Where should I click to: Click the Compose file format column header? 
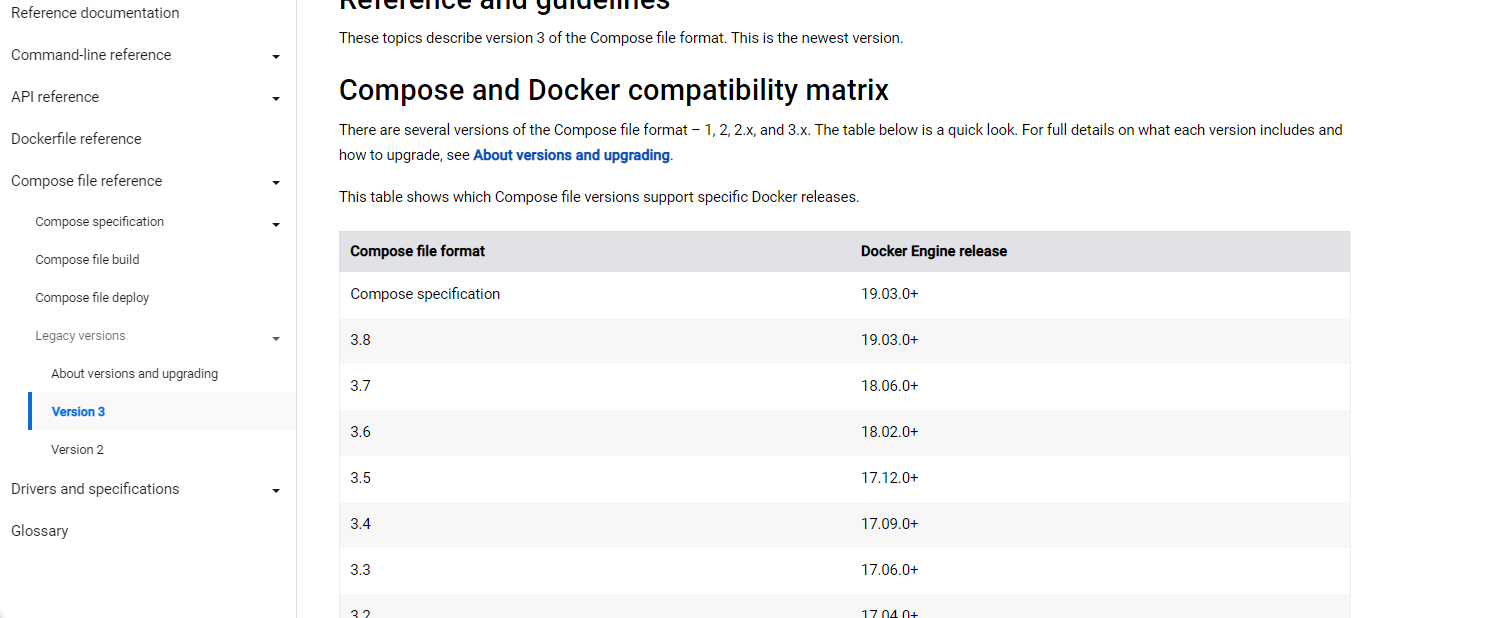coord(417,251)
